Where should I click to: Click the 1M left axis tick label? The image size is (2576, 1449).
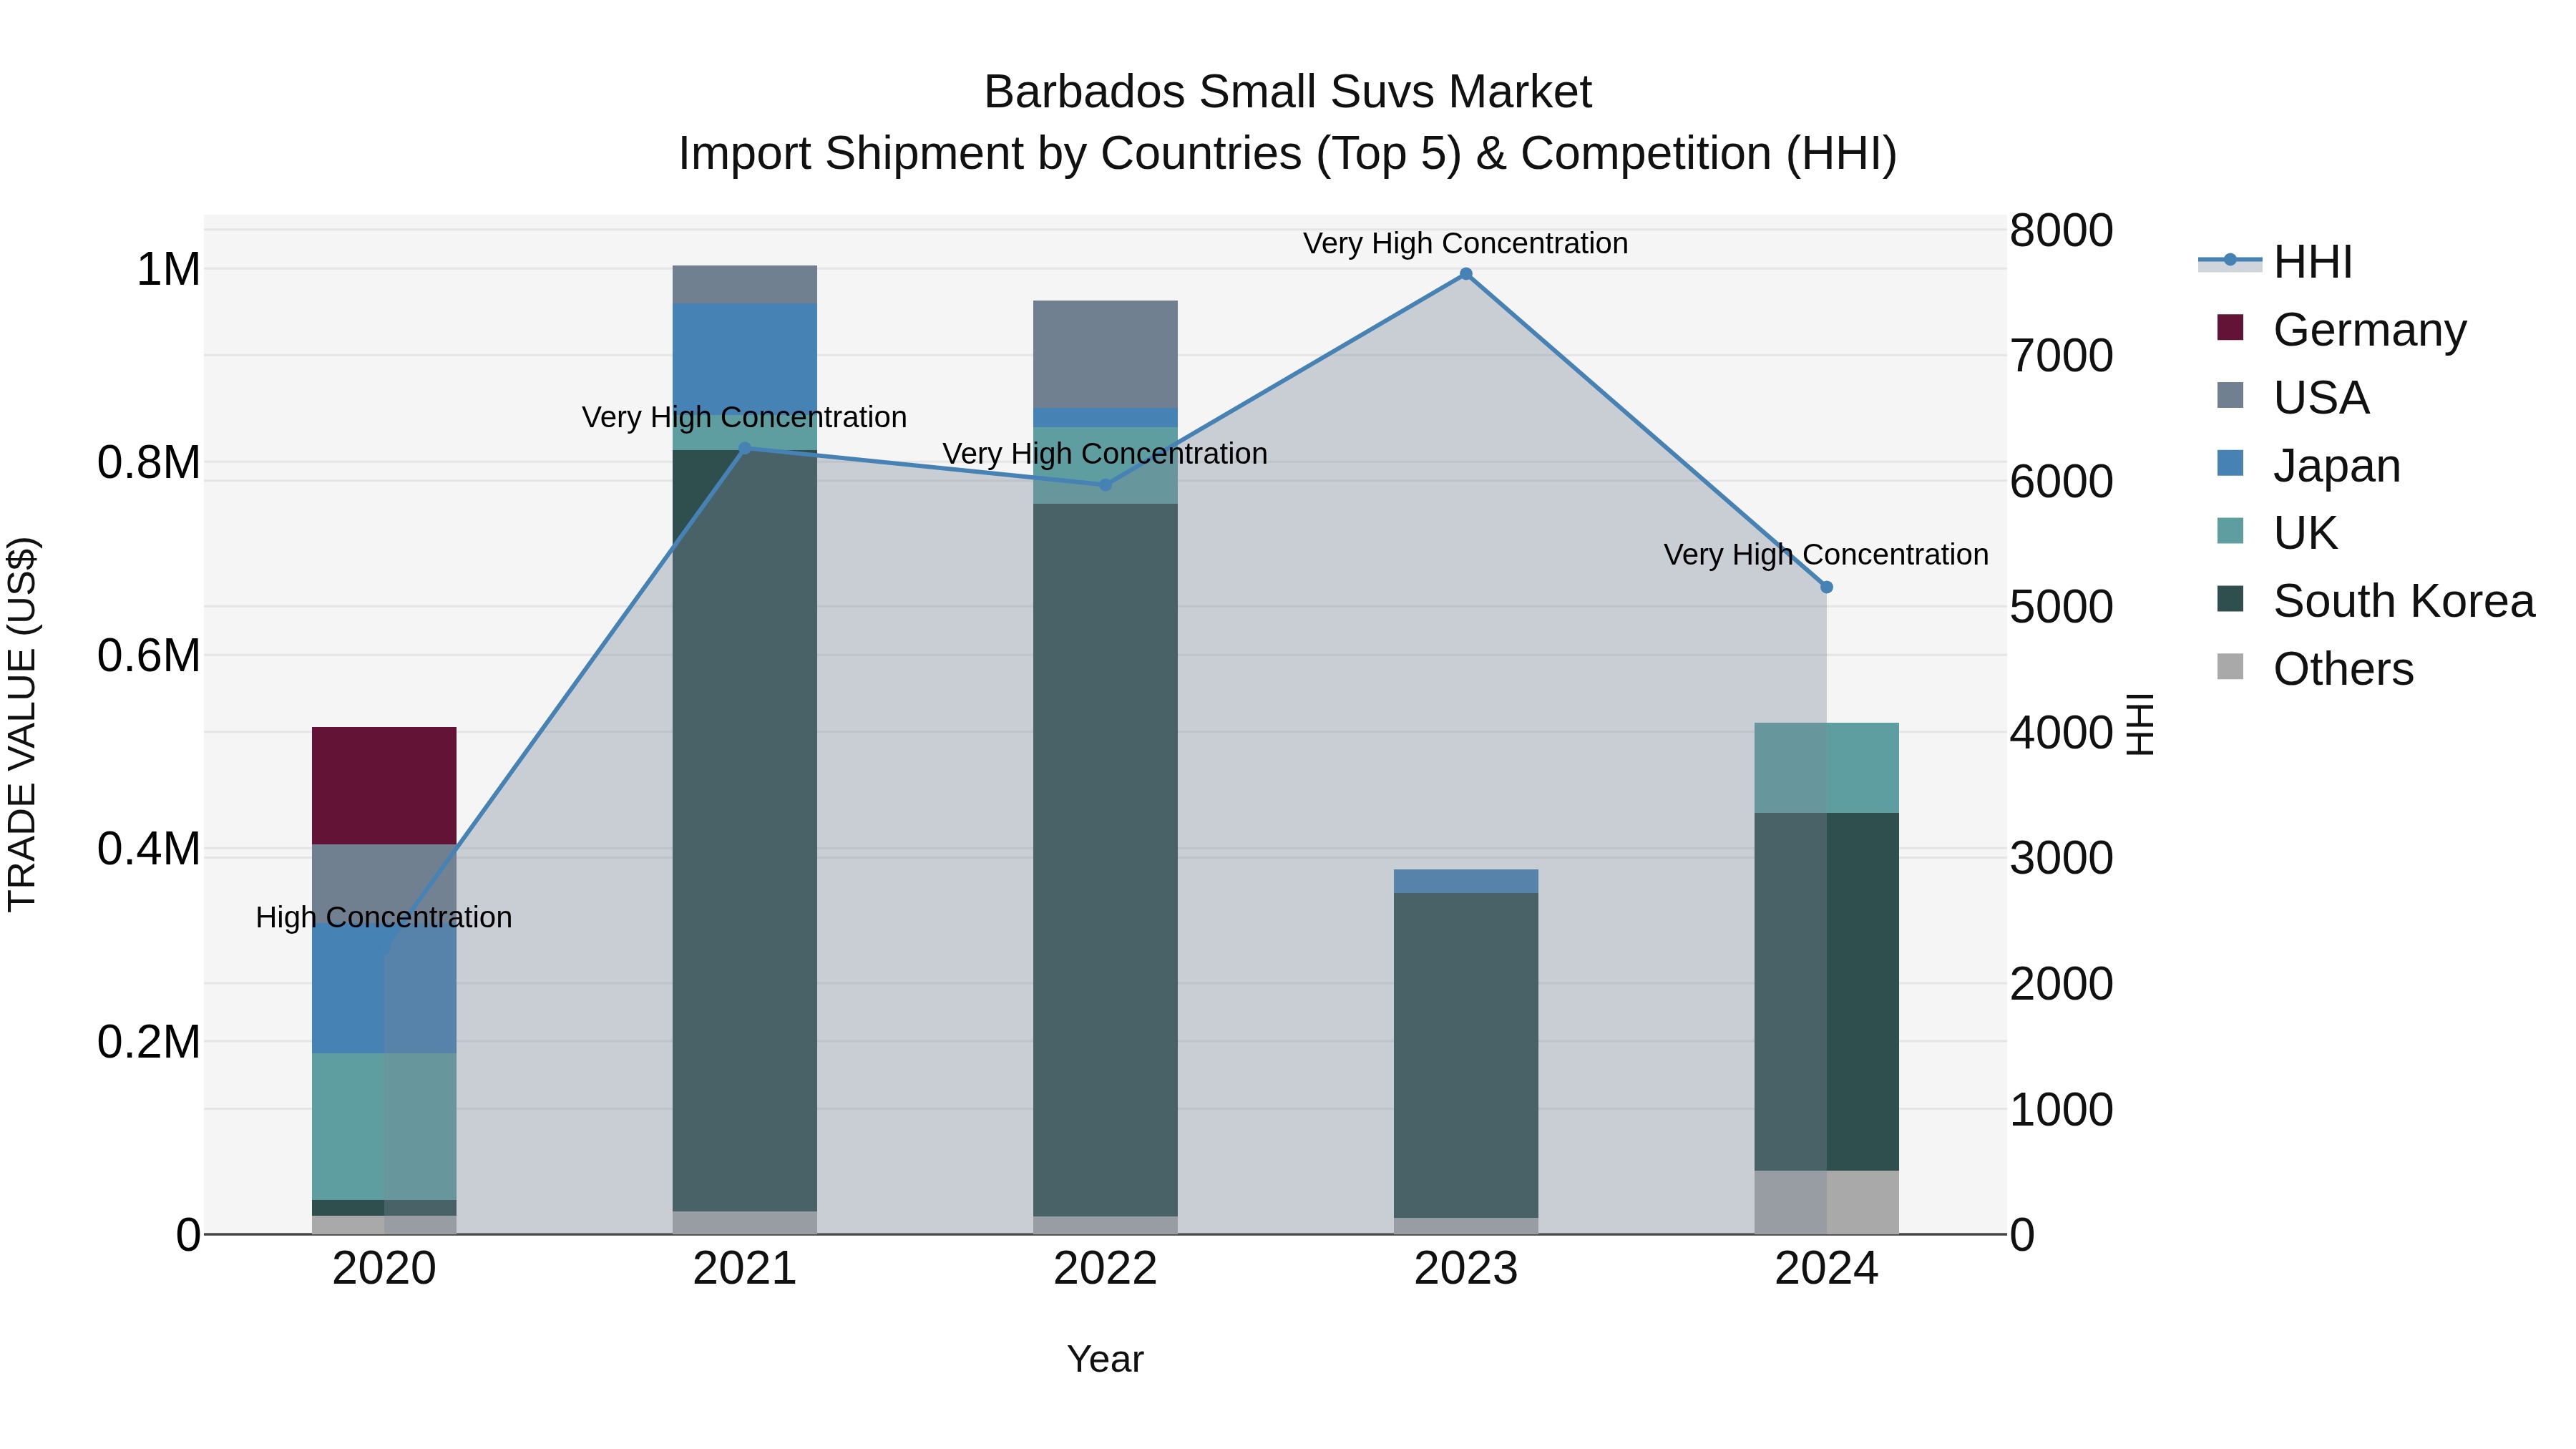click(168, 269)
